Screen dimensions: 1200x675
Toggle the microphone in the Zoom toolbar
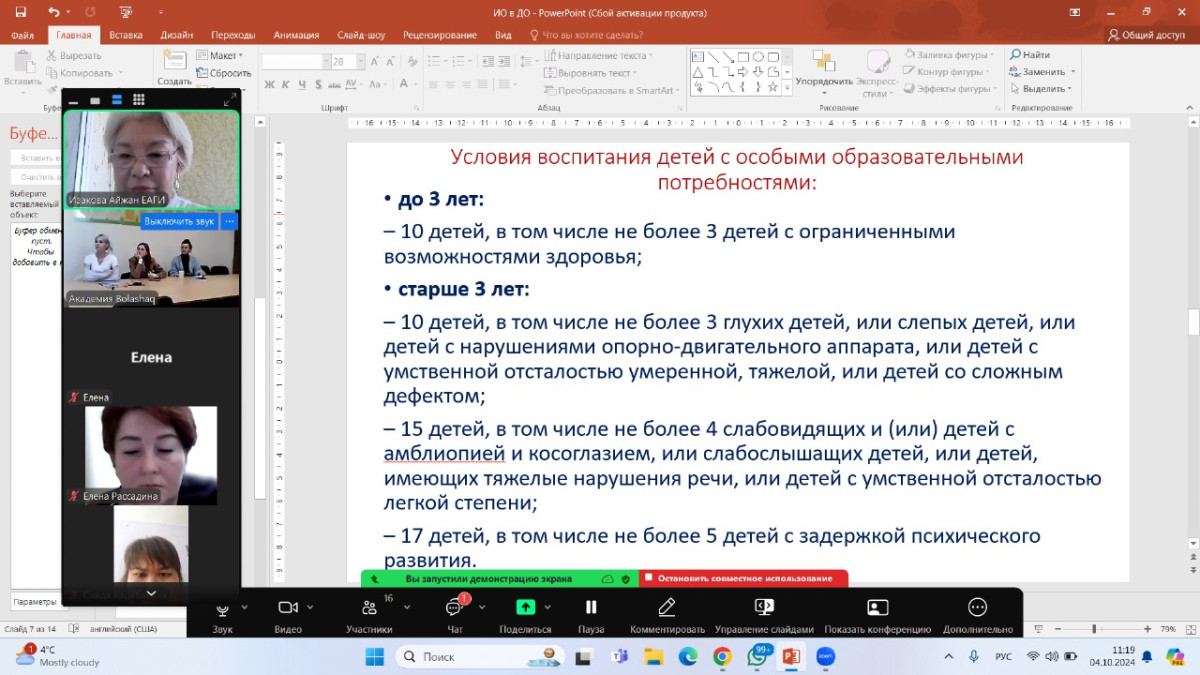(222, 608)
